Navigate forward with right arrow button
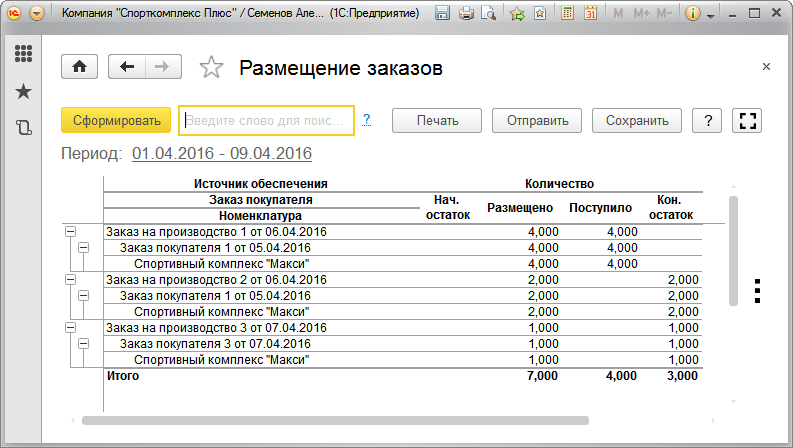Screen dimensions: 793x448 163,67
